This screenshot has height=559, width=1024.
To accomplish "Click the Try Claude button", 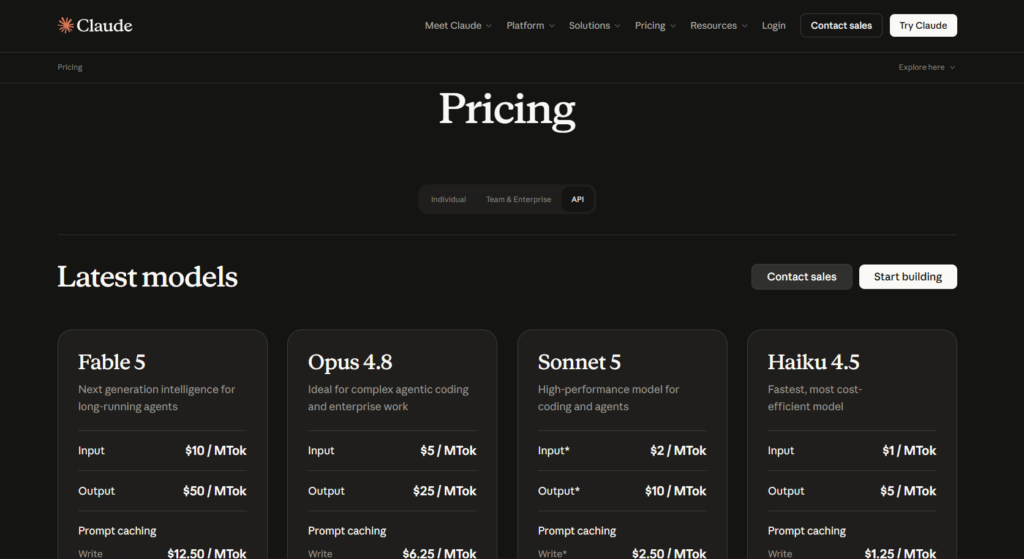I will (923, 25).
